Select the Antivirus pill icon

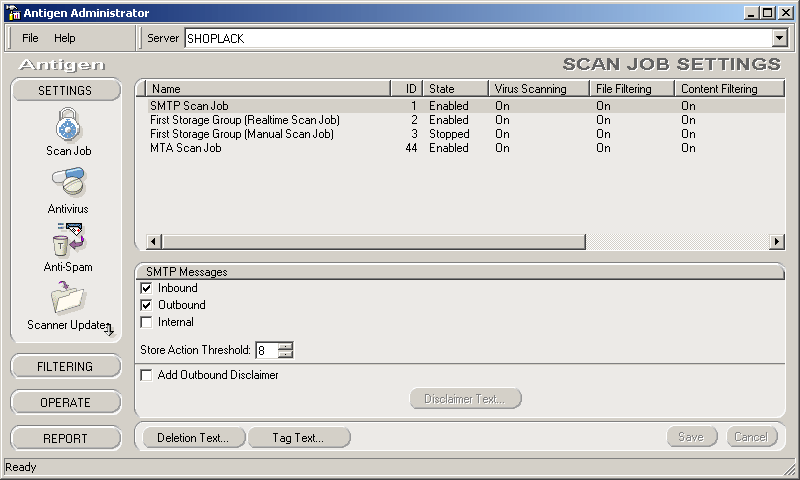coord(67,184)
